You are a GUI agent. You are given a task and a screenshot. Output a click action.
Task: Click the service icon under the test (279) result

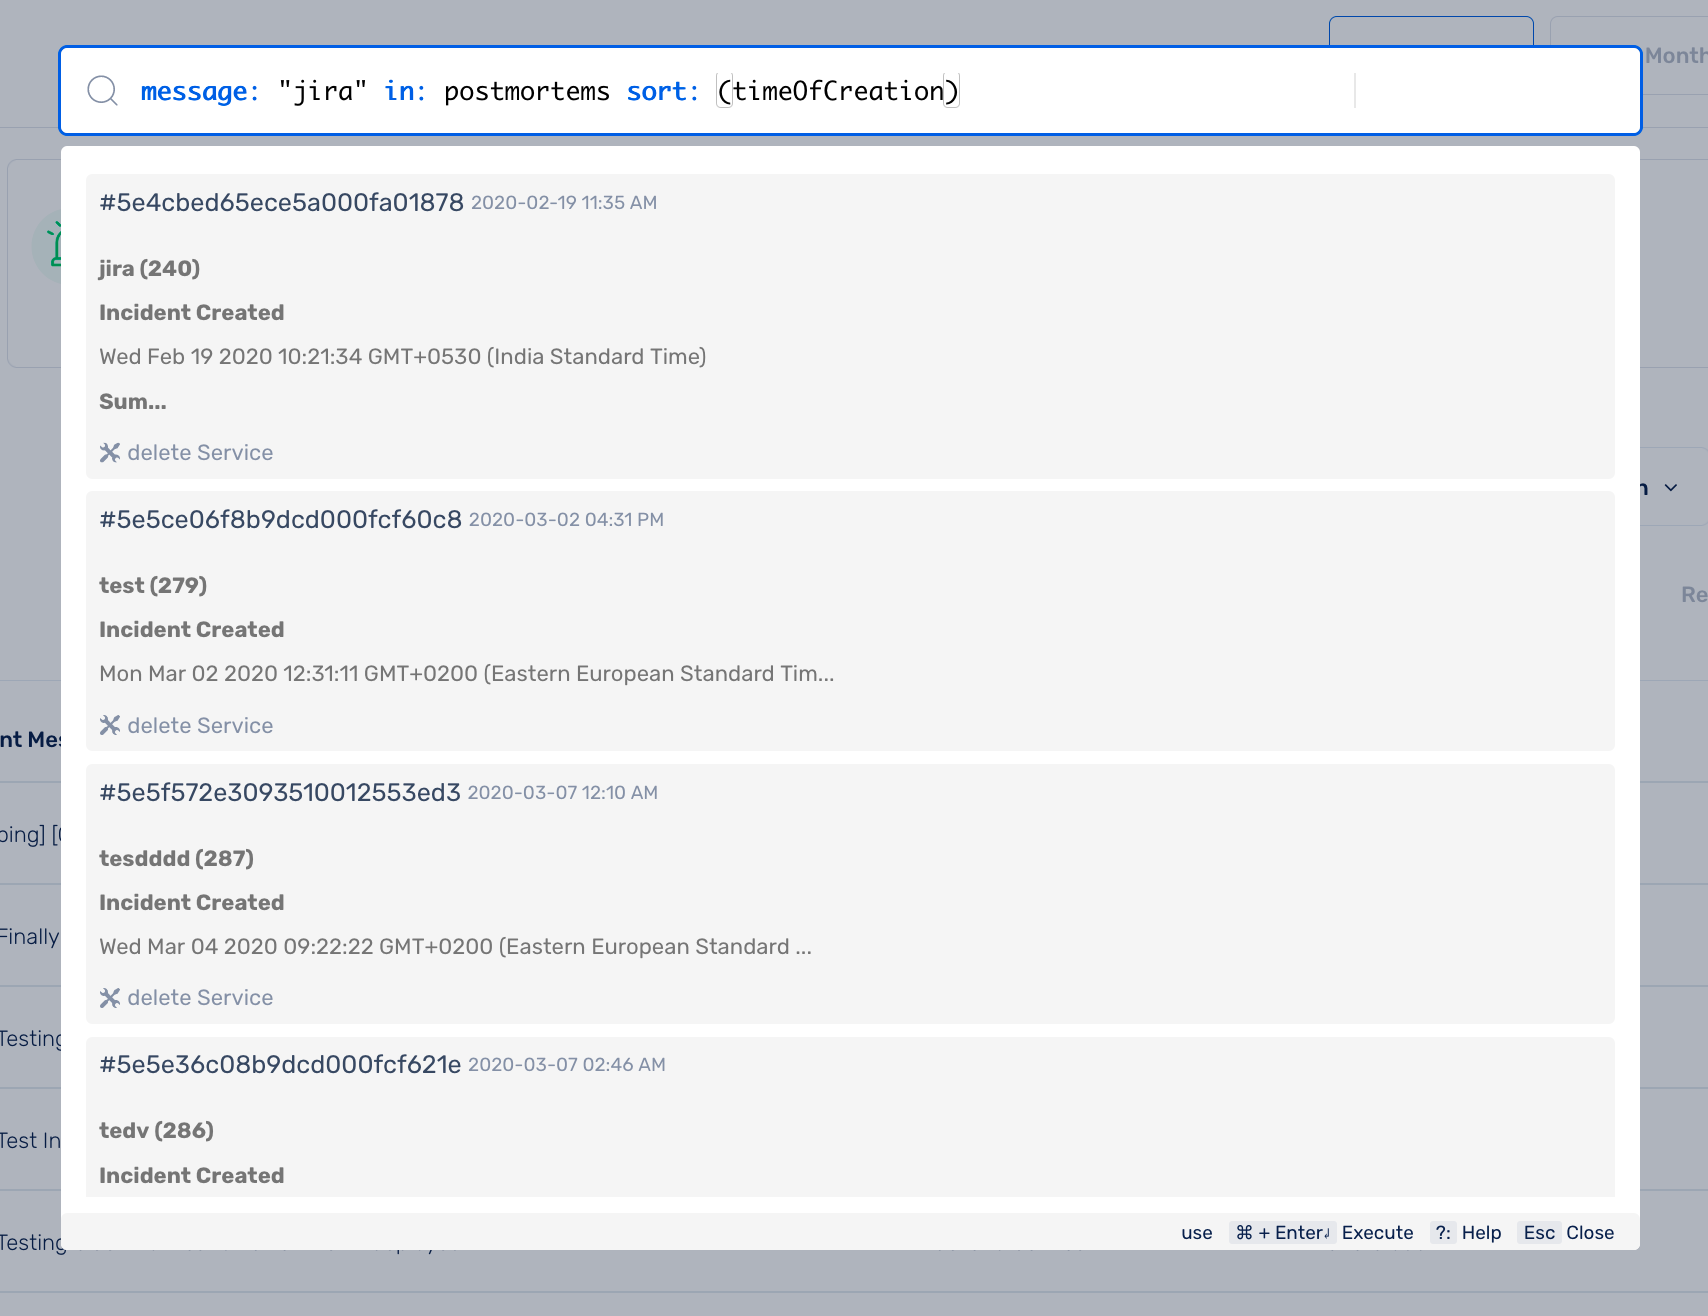(110, 725)
